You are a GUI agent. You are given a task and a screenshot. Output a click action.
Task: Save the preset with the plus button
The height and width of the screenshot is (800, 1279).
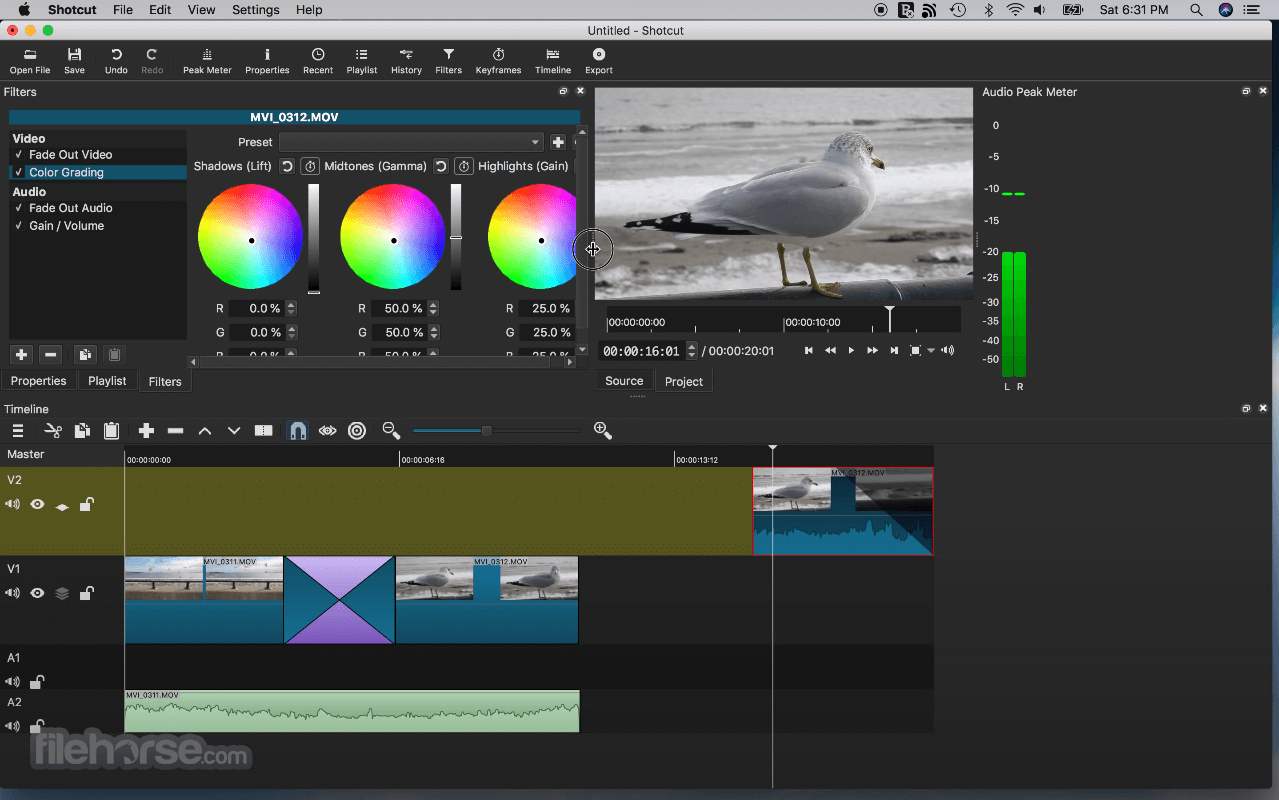(x=558, y=142)
